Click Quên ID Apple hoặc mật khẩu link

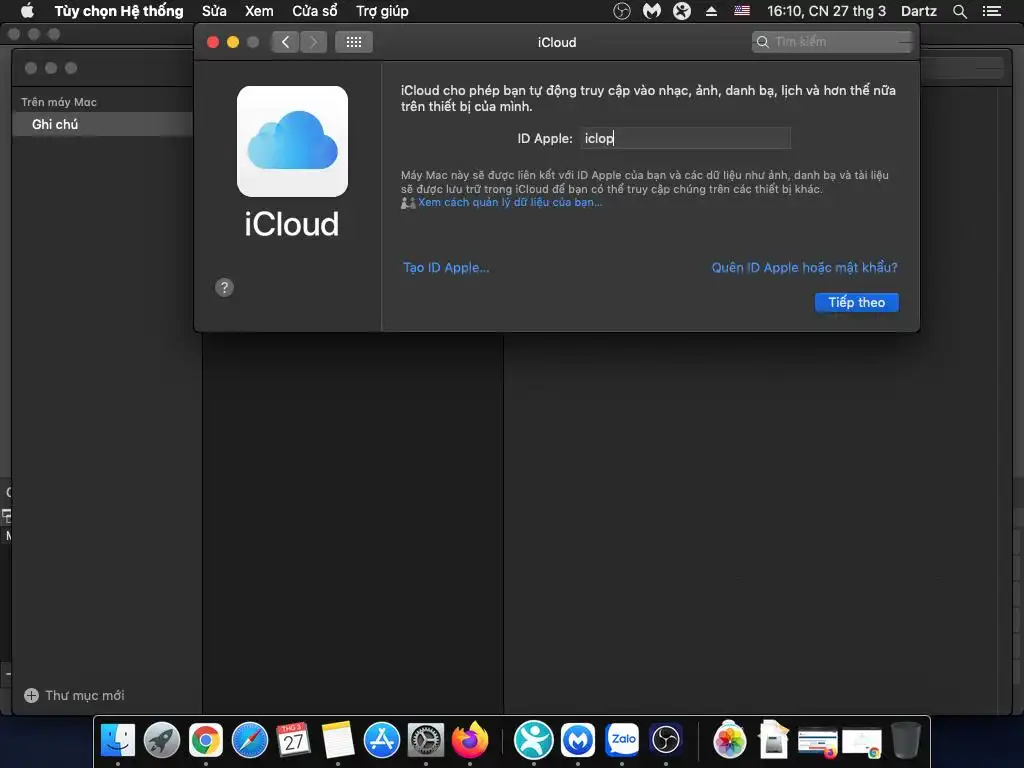pos(805,268)
